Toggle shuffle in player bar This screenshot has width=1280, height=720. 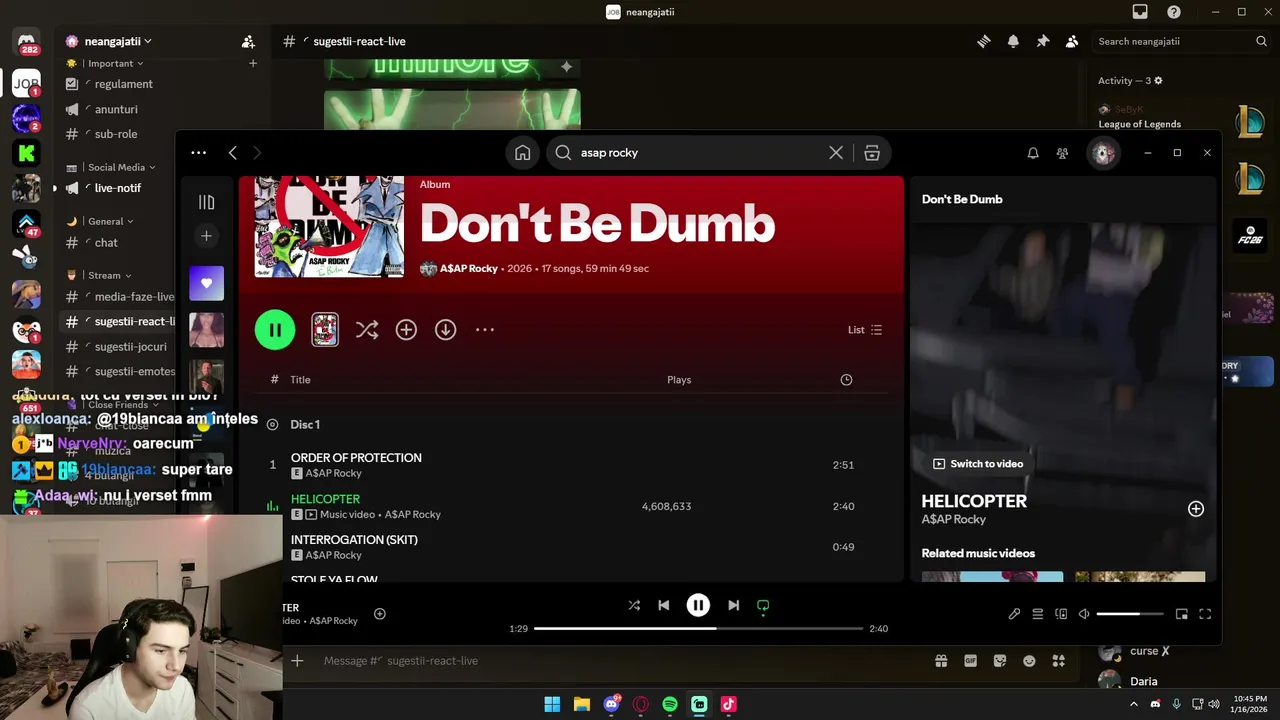coord(634,605)
